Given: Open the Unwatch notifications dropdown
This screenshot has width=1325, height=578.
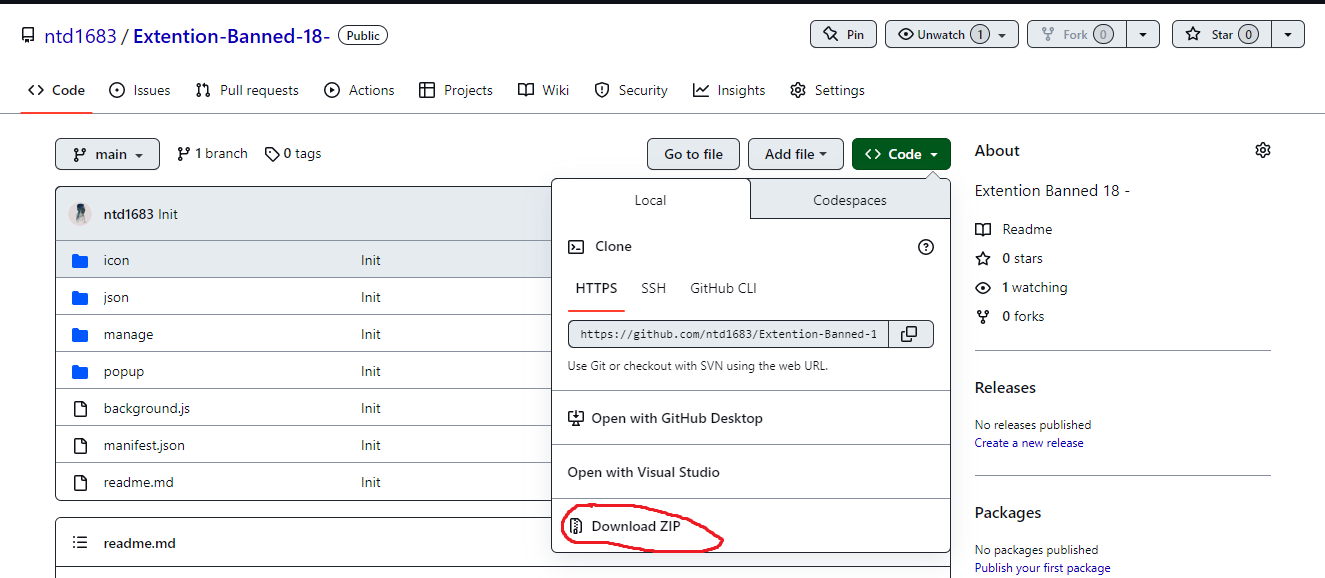Looking at the screenshot, I should pos(952,34).
